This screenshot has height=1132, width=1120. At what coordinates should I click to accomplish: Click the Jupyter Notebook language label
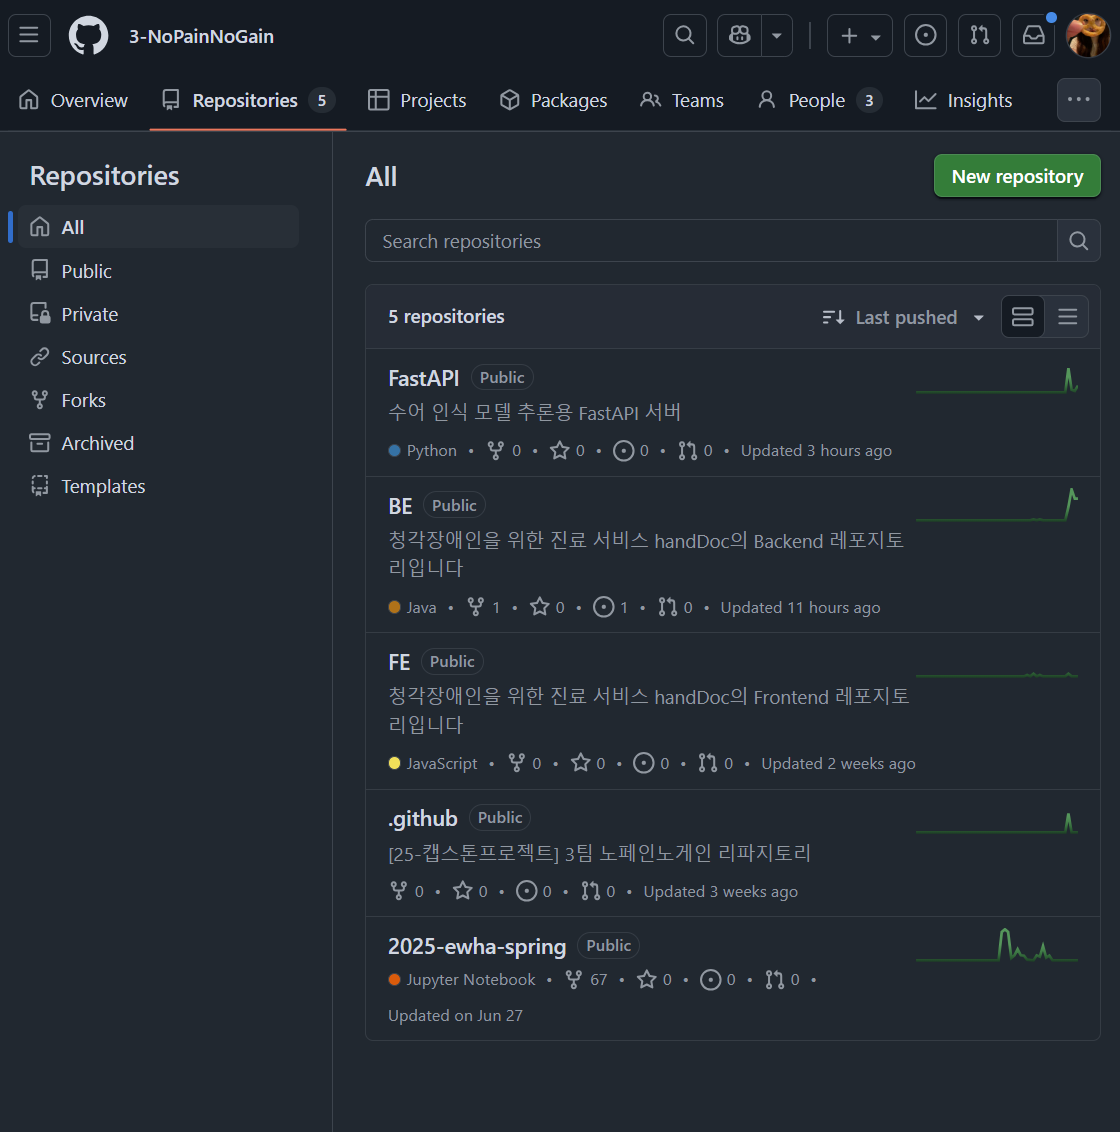pos(471,980)
